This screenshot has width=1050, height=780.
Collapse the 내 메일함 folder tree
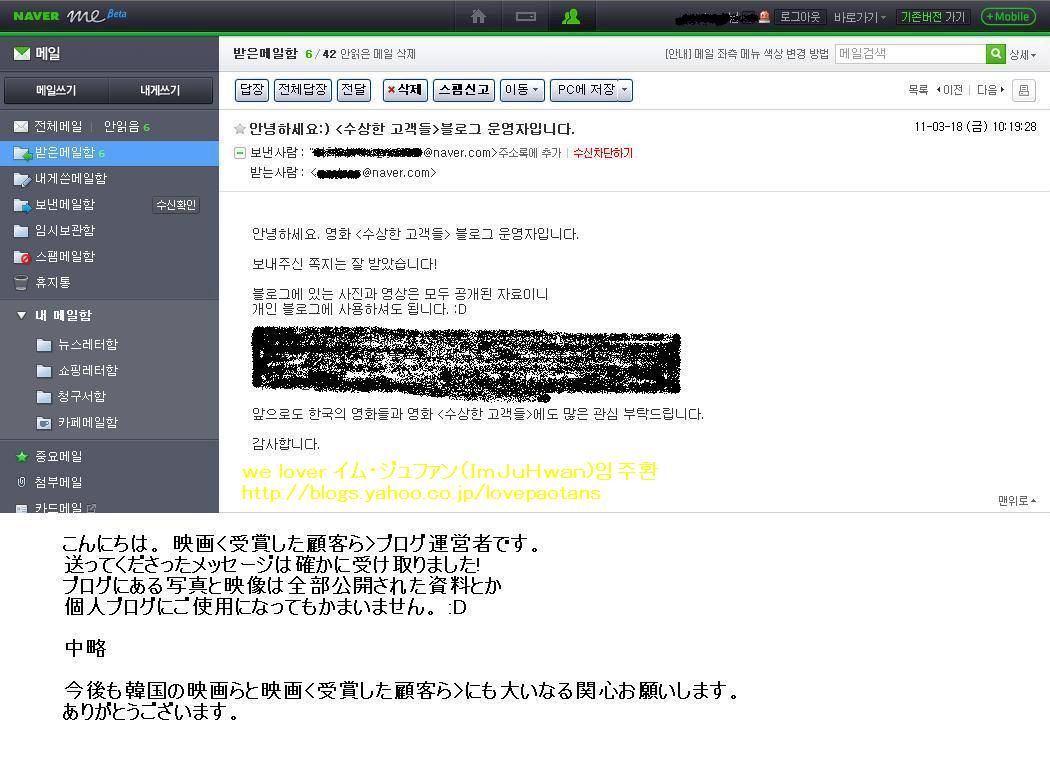coord(21,315)
